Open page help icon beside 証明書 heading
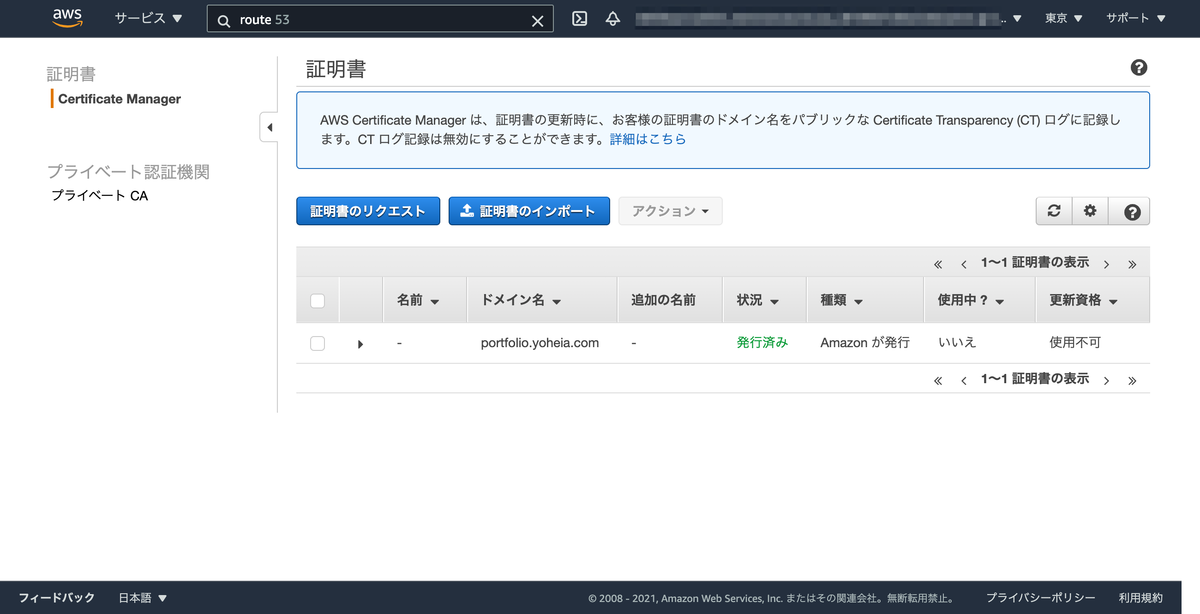1200x614 pixels. coord(1139,68)
